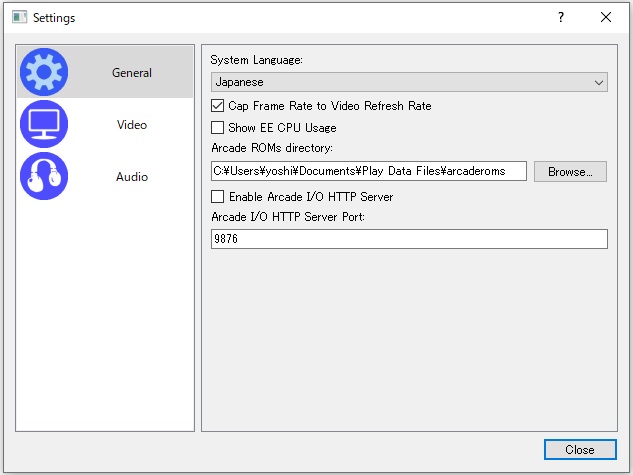Switch to the General text label
Viewport: 633px width, 475px height.
point(132,73)
